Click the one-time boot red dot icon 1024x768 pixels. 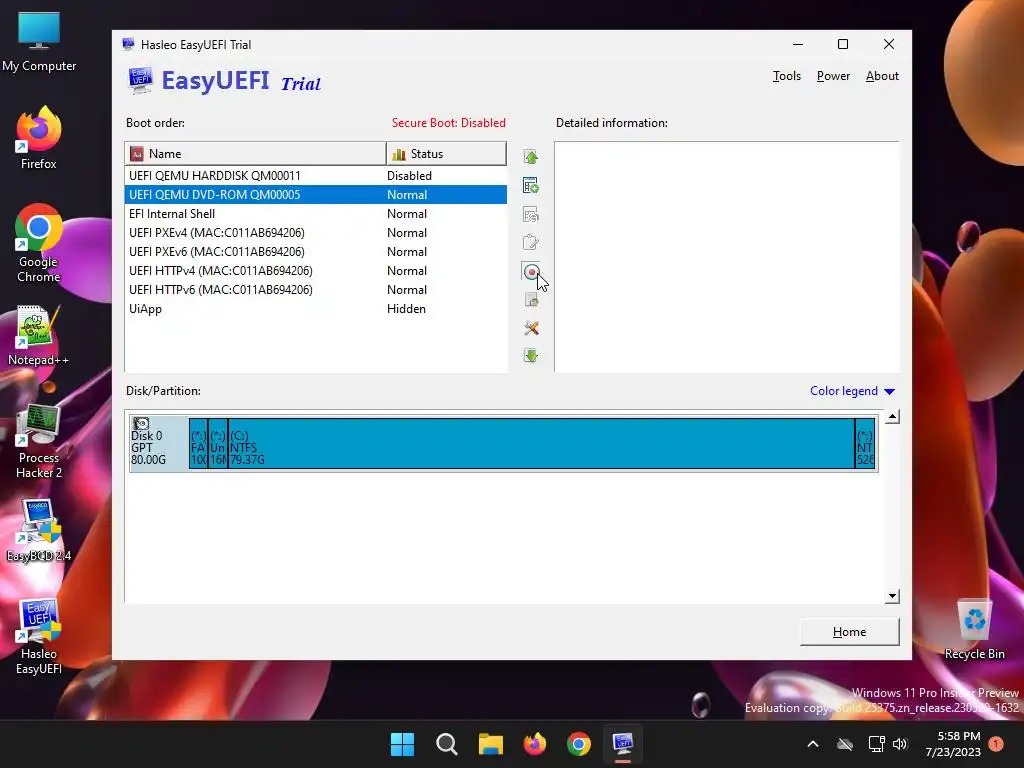(531, 271)
